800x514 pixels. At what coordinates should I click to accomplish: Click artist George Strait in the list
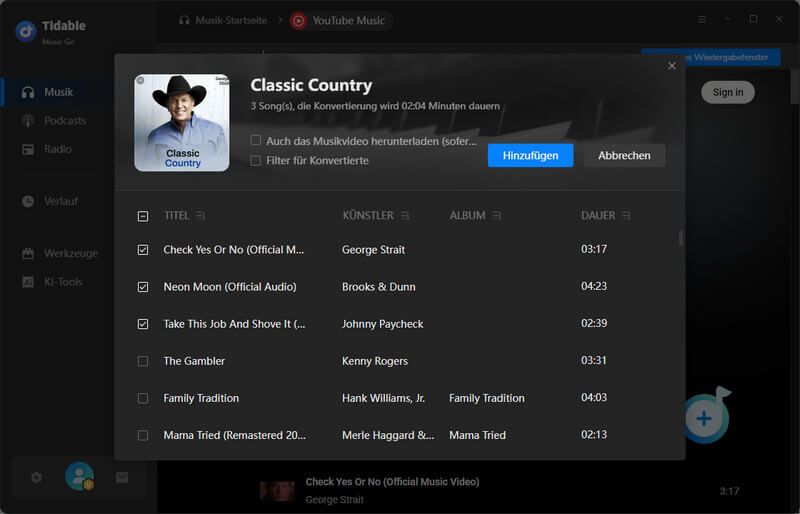(x=373, y=250)
